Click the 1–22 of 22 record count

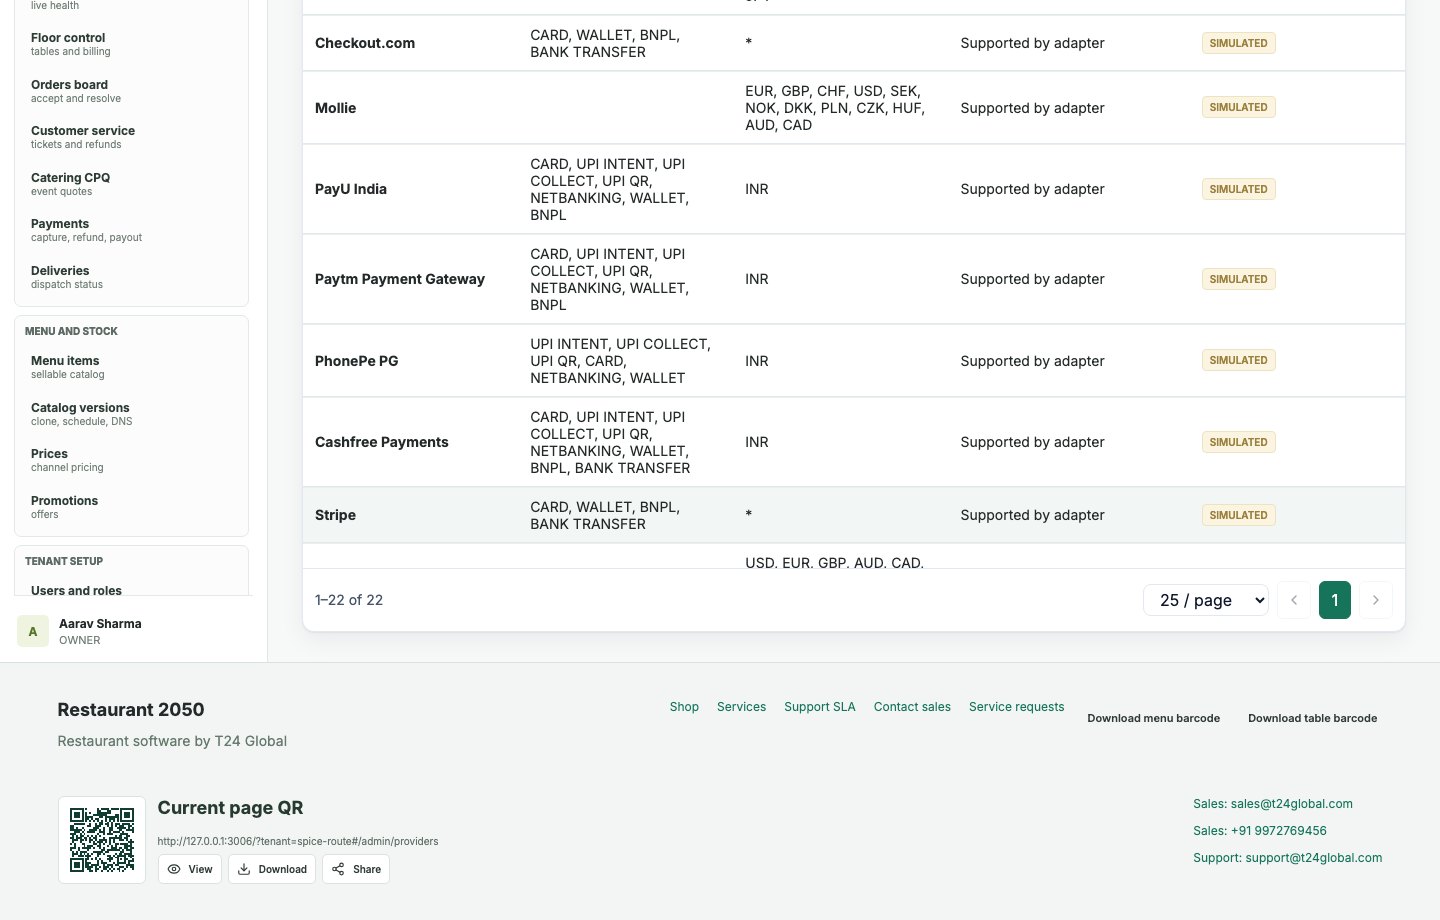coord(349,600)
